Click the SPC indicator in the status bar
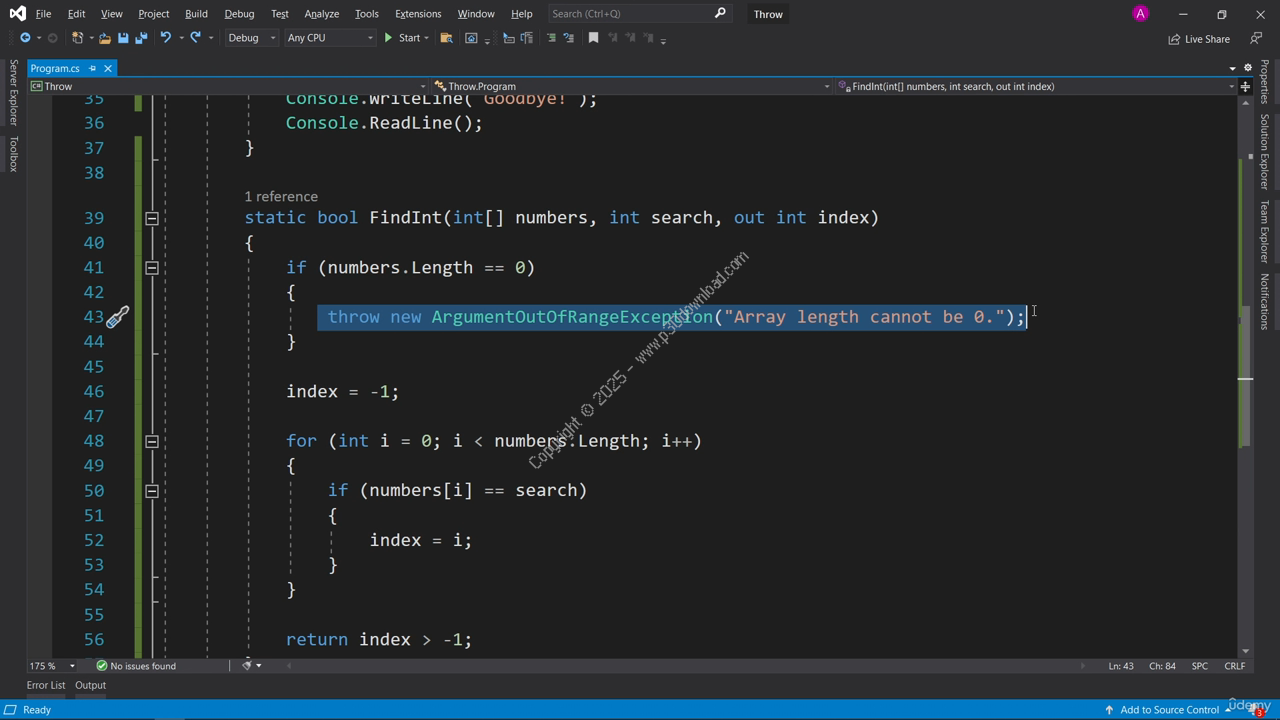 pos(1200,666)
